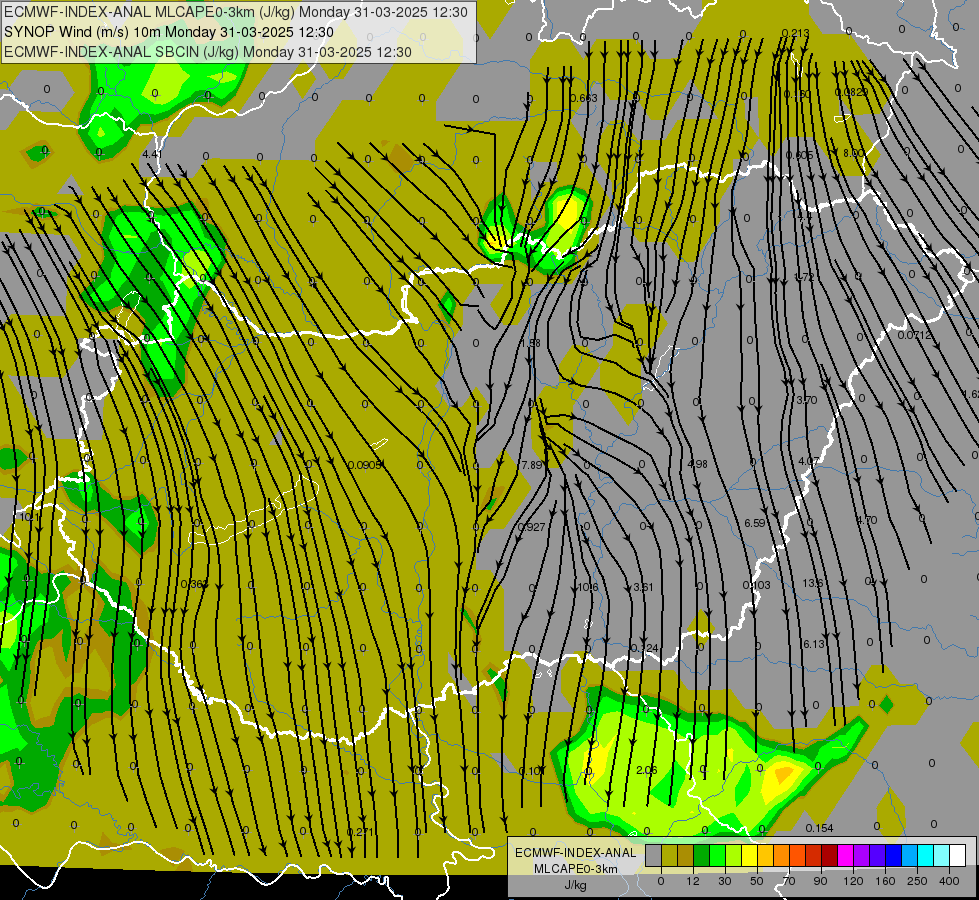
Task: Click the map value 0.663
Action: (584, 98)
